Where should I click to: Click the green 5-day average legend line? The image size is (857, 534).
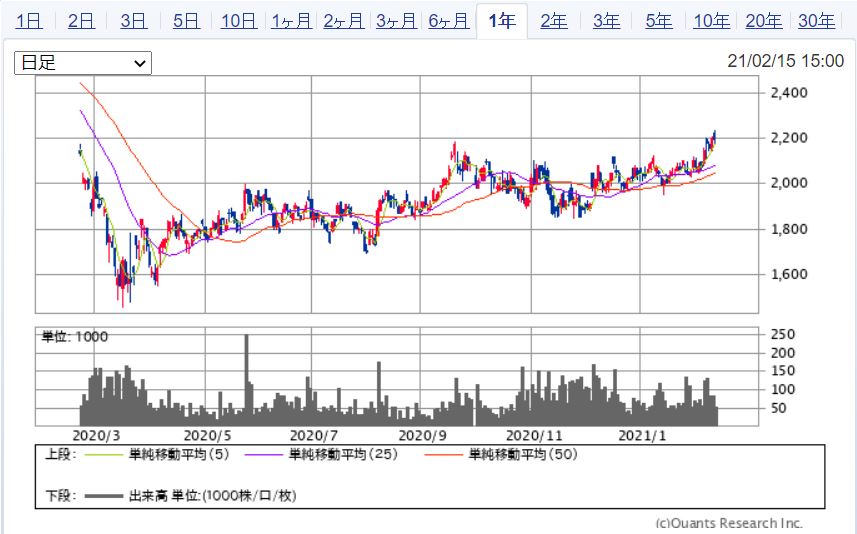(x=104, y=455)
